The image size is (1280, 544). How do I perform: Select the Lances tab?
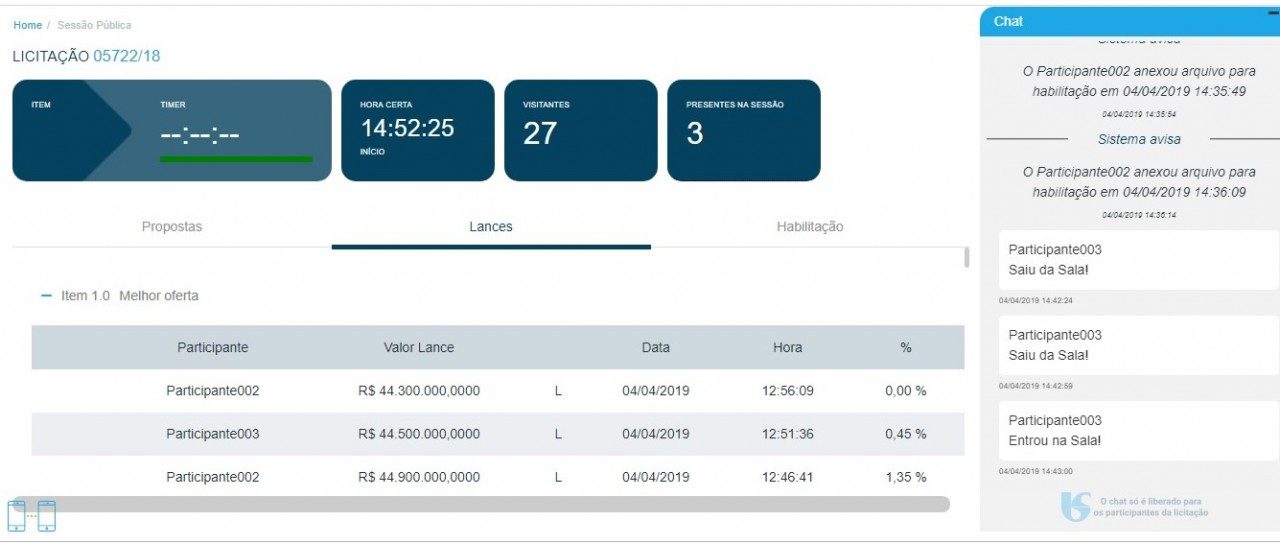click(x=490, y=227)
